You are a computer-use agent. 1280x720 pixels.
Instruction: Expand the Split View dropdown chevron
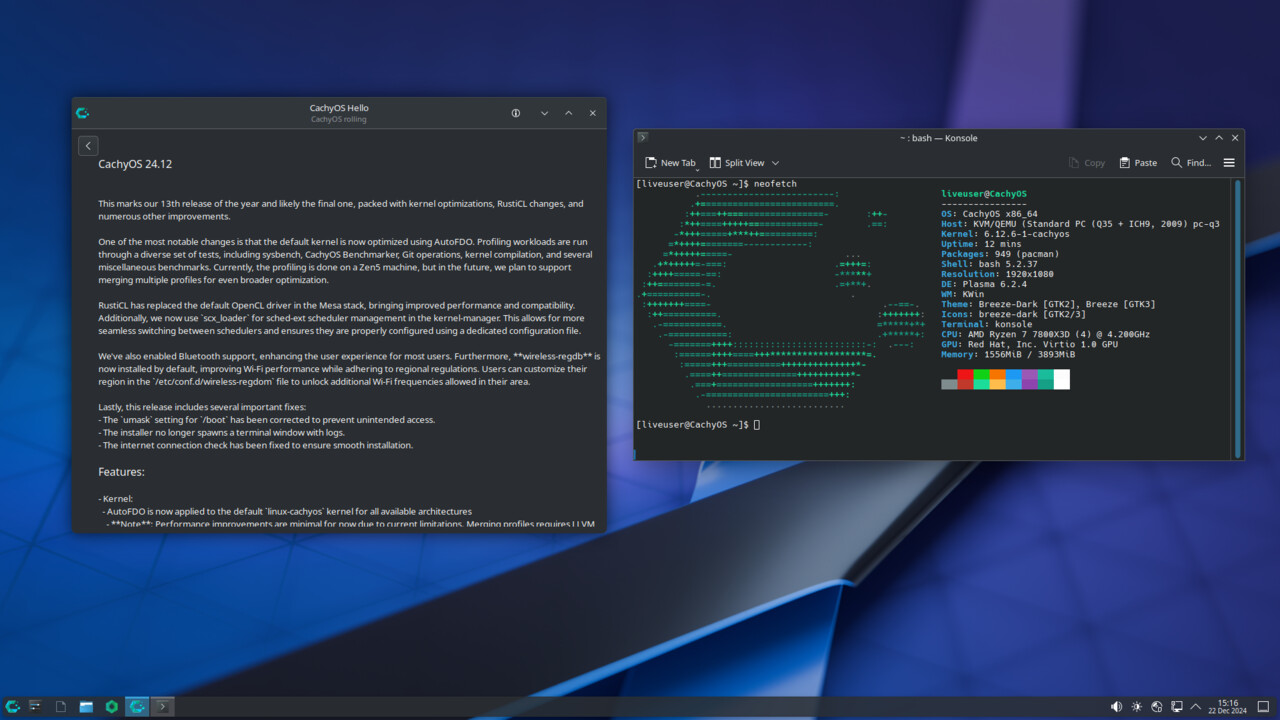(x=775, y=163)
